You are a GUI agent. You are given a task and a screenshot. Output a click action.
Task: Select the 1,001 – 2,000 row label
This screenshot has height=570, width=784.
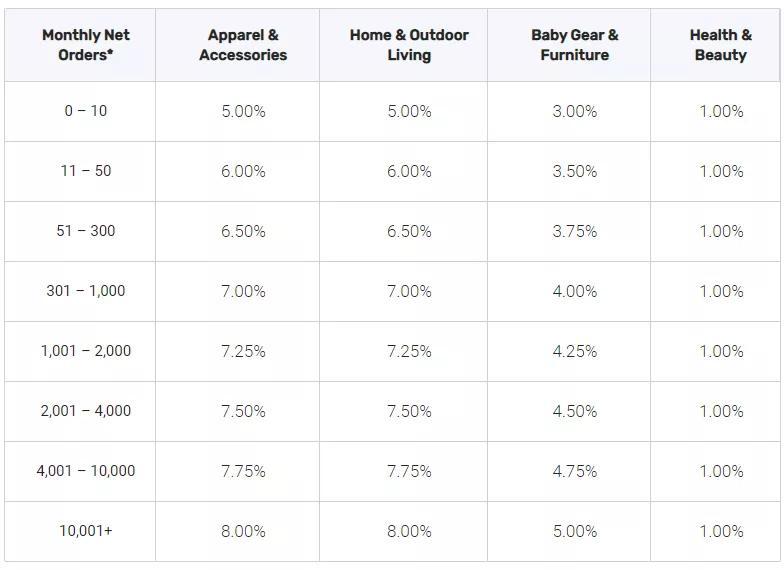click(86, 351)
